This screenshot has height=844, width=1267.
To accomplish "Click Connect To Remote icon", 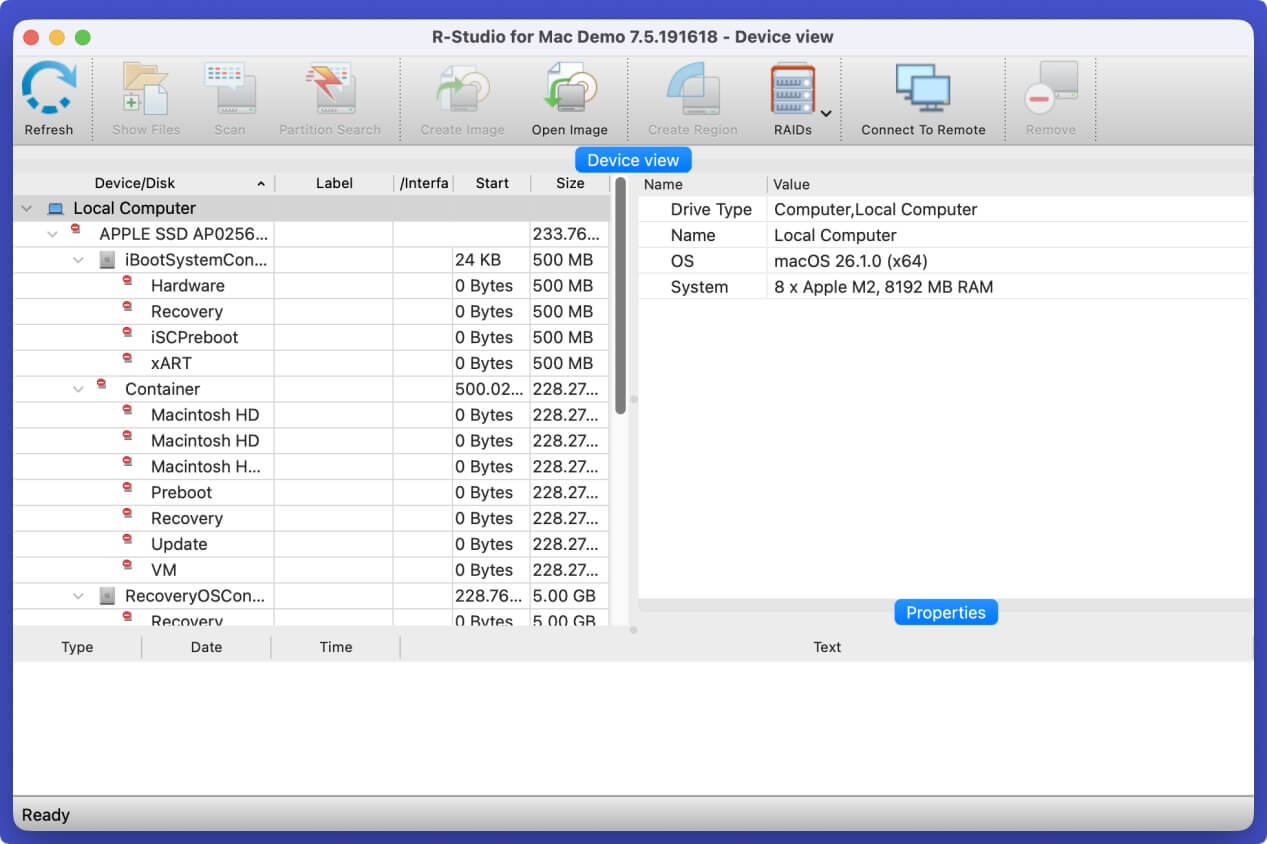I will [922, 90].
